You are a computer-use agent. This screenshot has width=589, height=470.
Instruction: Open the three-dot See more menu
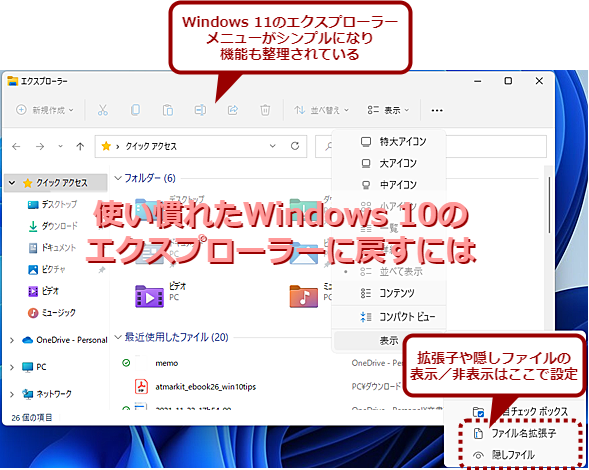437,110
